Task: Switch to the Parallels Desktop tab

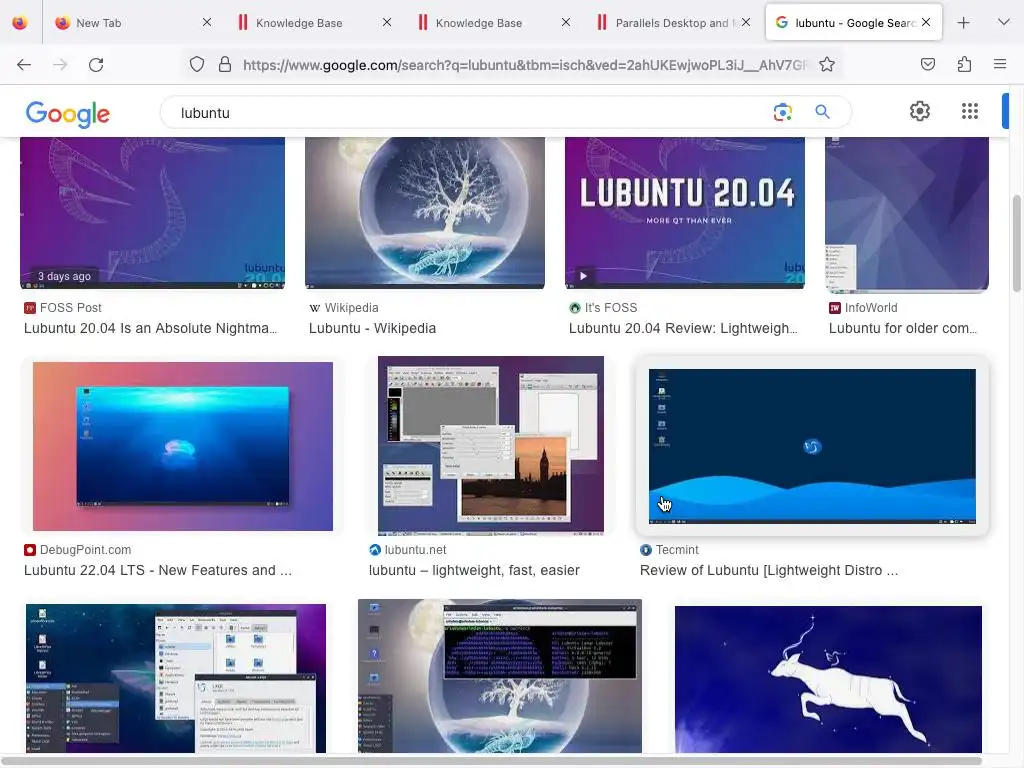Action: (674, 23)
